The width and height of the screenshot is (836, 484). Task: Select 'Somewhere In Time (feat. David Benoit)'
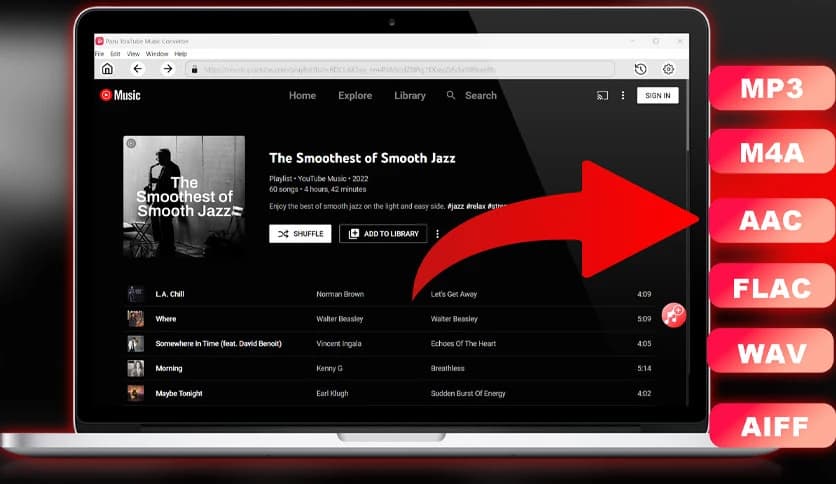[x=219, y=343]
